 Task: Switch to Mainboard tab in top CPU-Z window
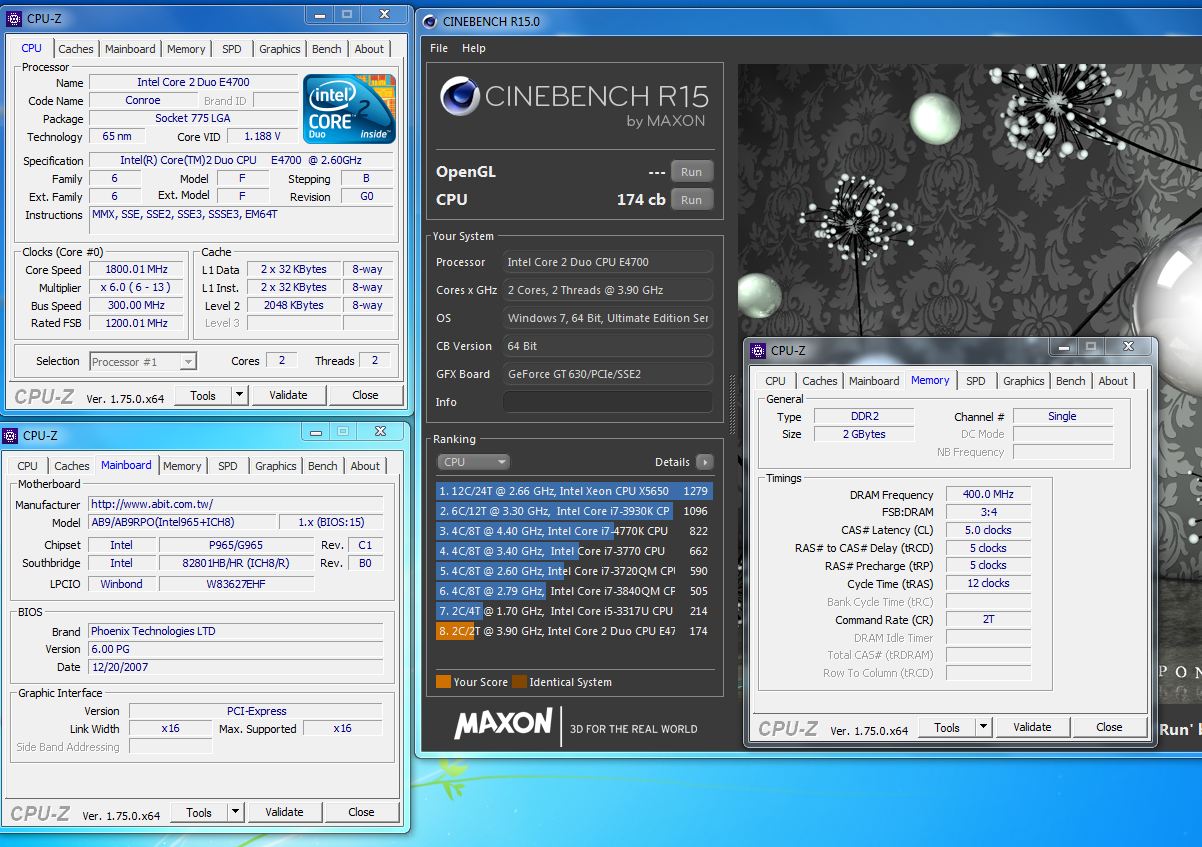[130, 49]
